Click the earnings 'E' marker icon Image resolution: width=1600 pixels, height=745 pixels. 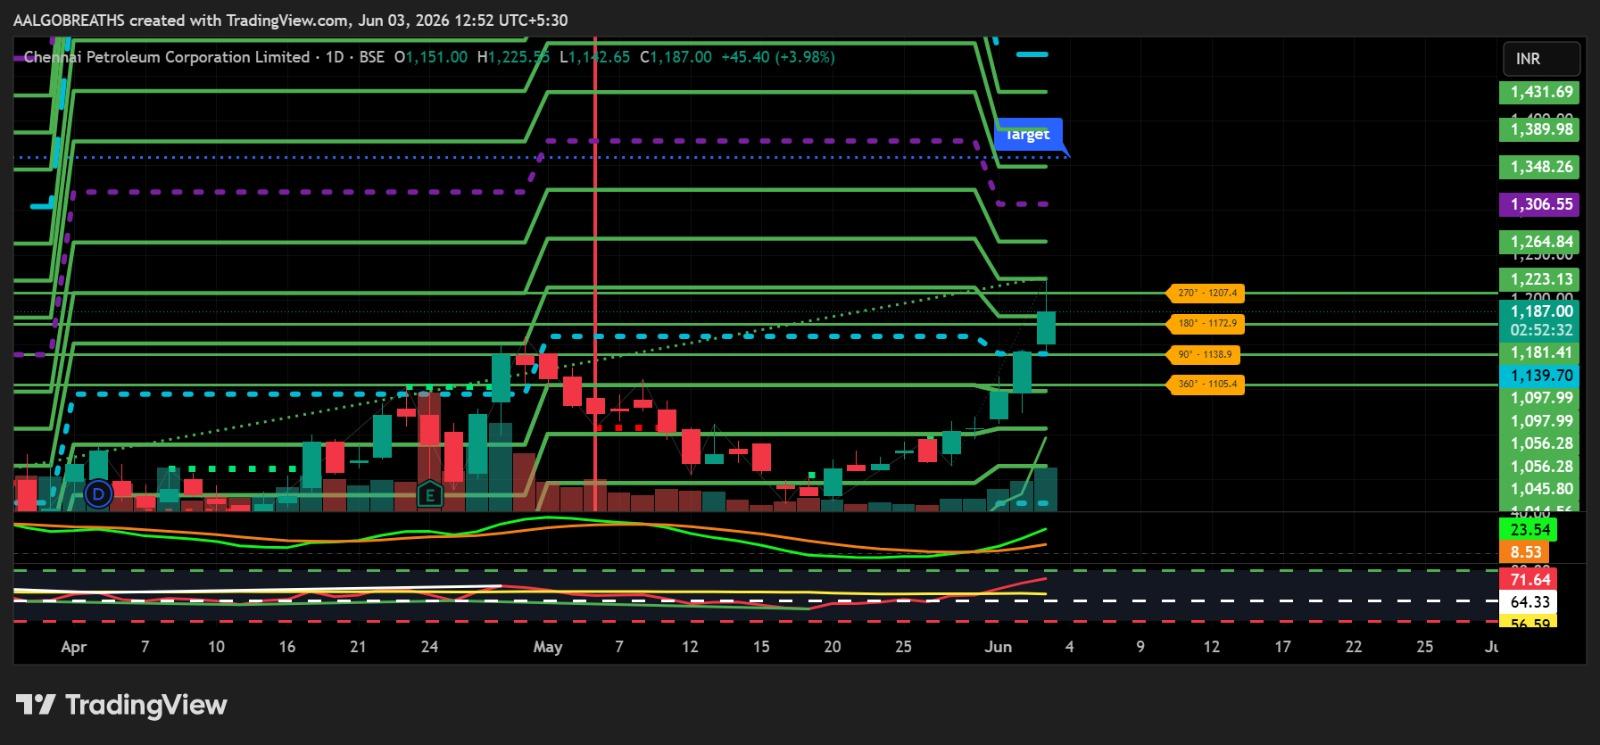[x=430, y=493]
